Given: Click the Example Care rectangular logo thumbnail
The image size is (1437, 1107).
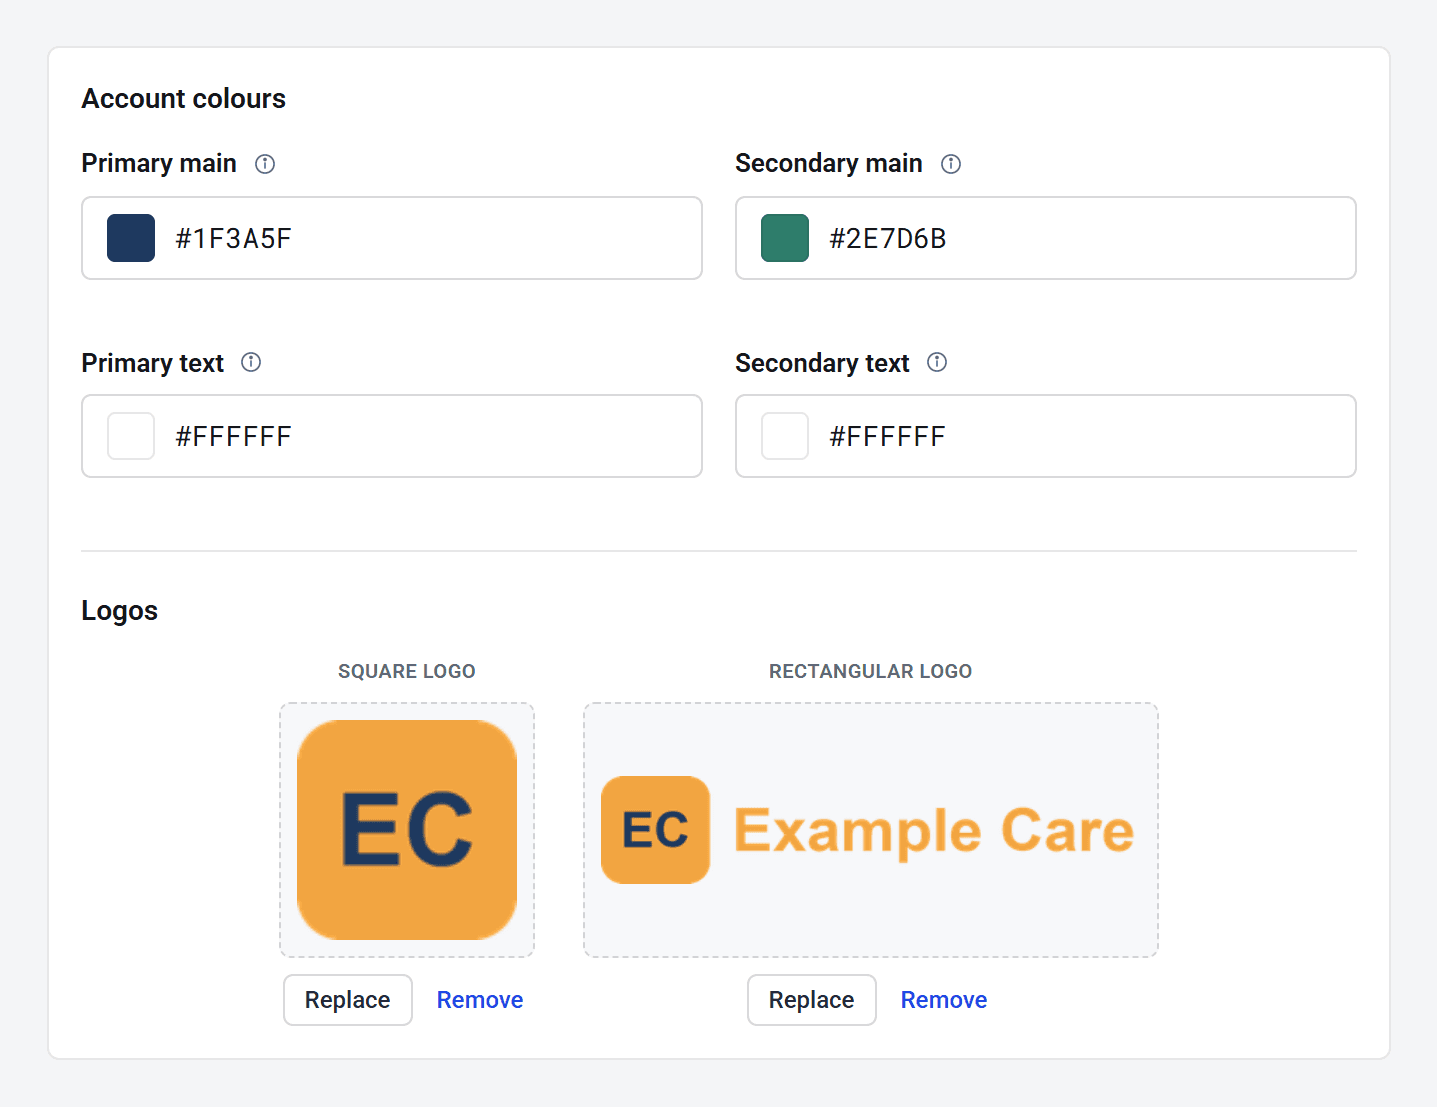Looking at the screenshot, I should click(x=871, y=830).
